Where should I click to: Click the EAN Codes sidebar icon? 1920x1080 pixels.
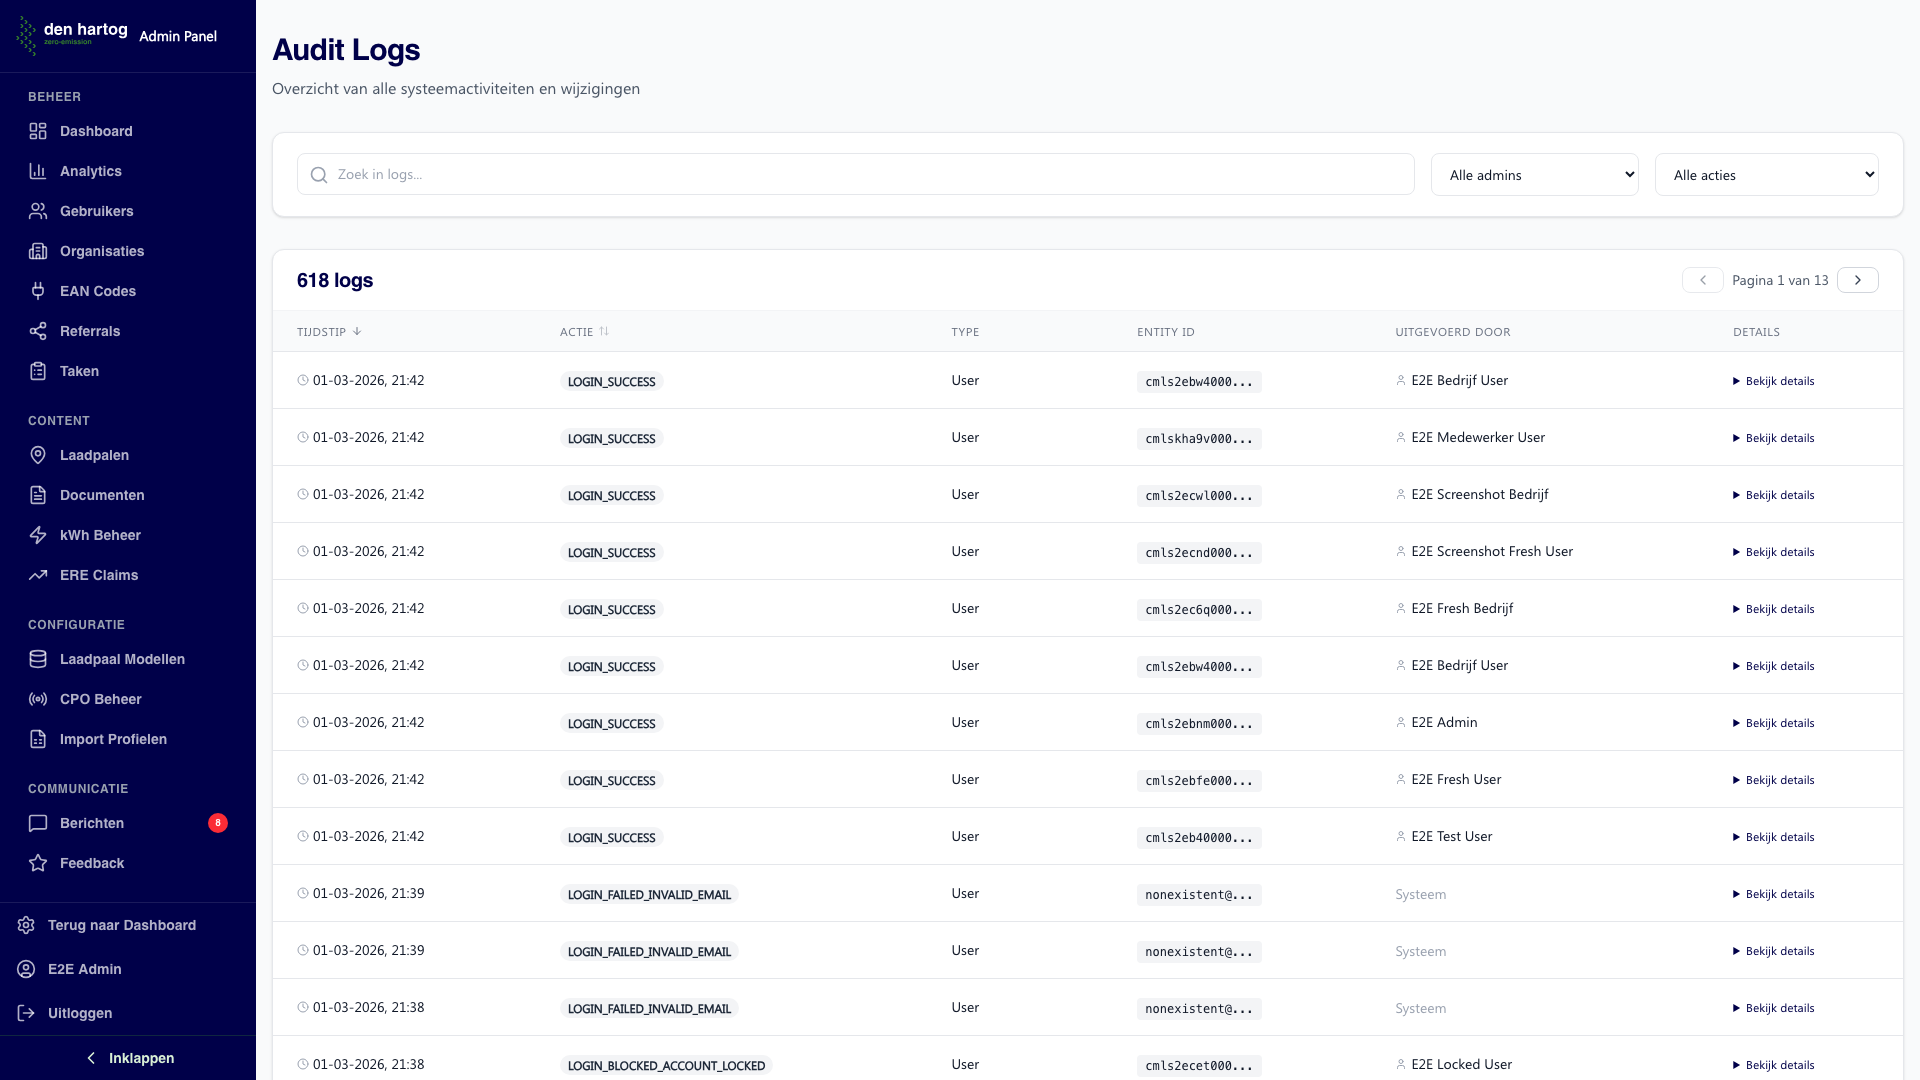[x=37, y=291]
